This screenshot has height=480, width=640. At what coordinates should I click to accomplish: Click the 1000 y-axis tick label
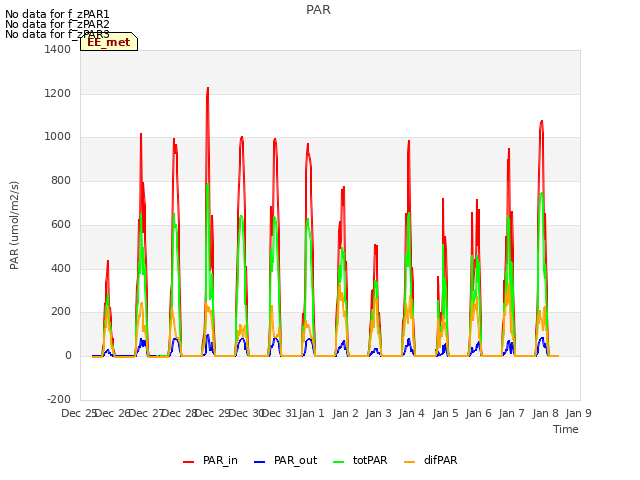[x=58, y=137]
